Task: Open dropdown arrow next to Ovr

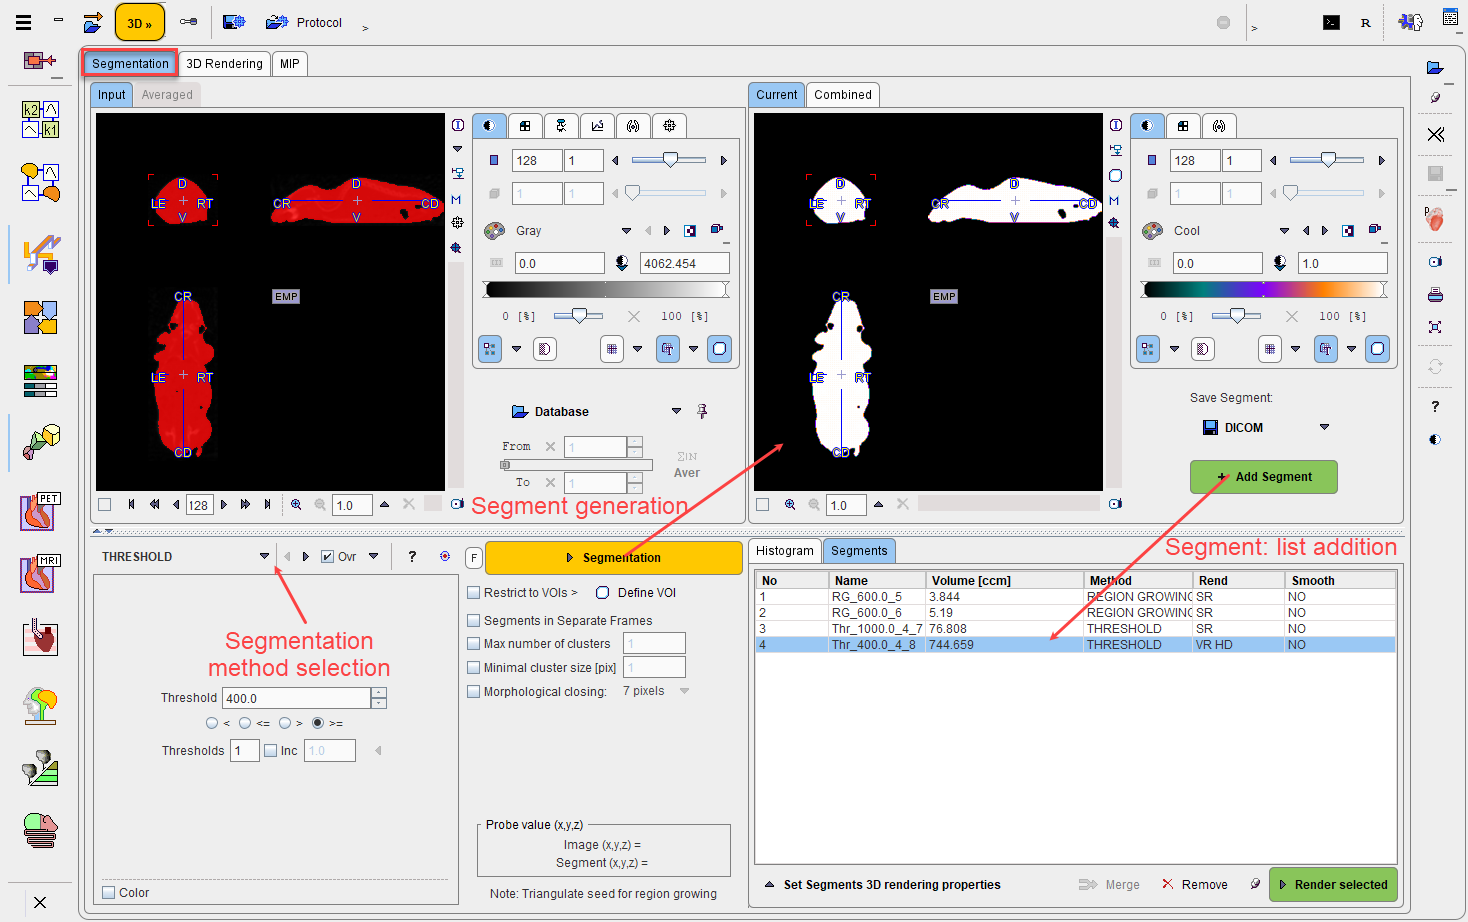Action: point(373,556)
